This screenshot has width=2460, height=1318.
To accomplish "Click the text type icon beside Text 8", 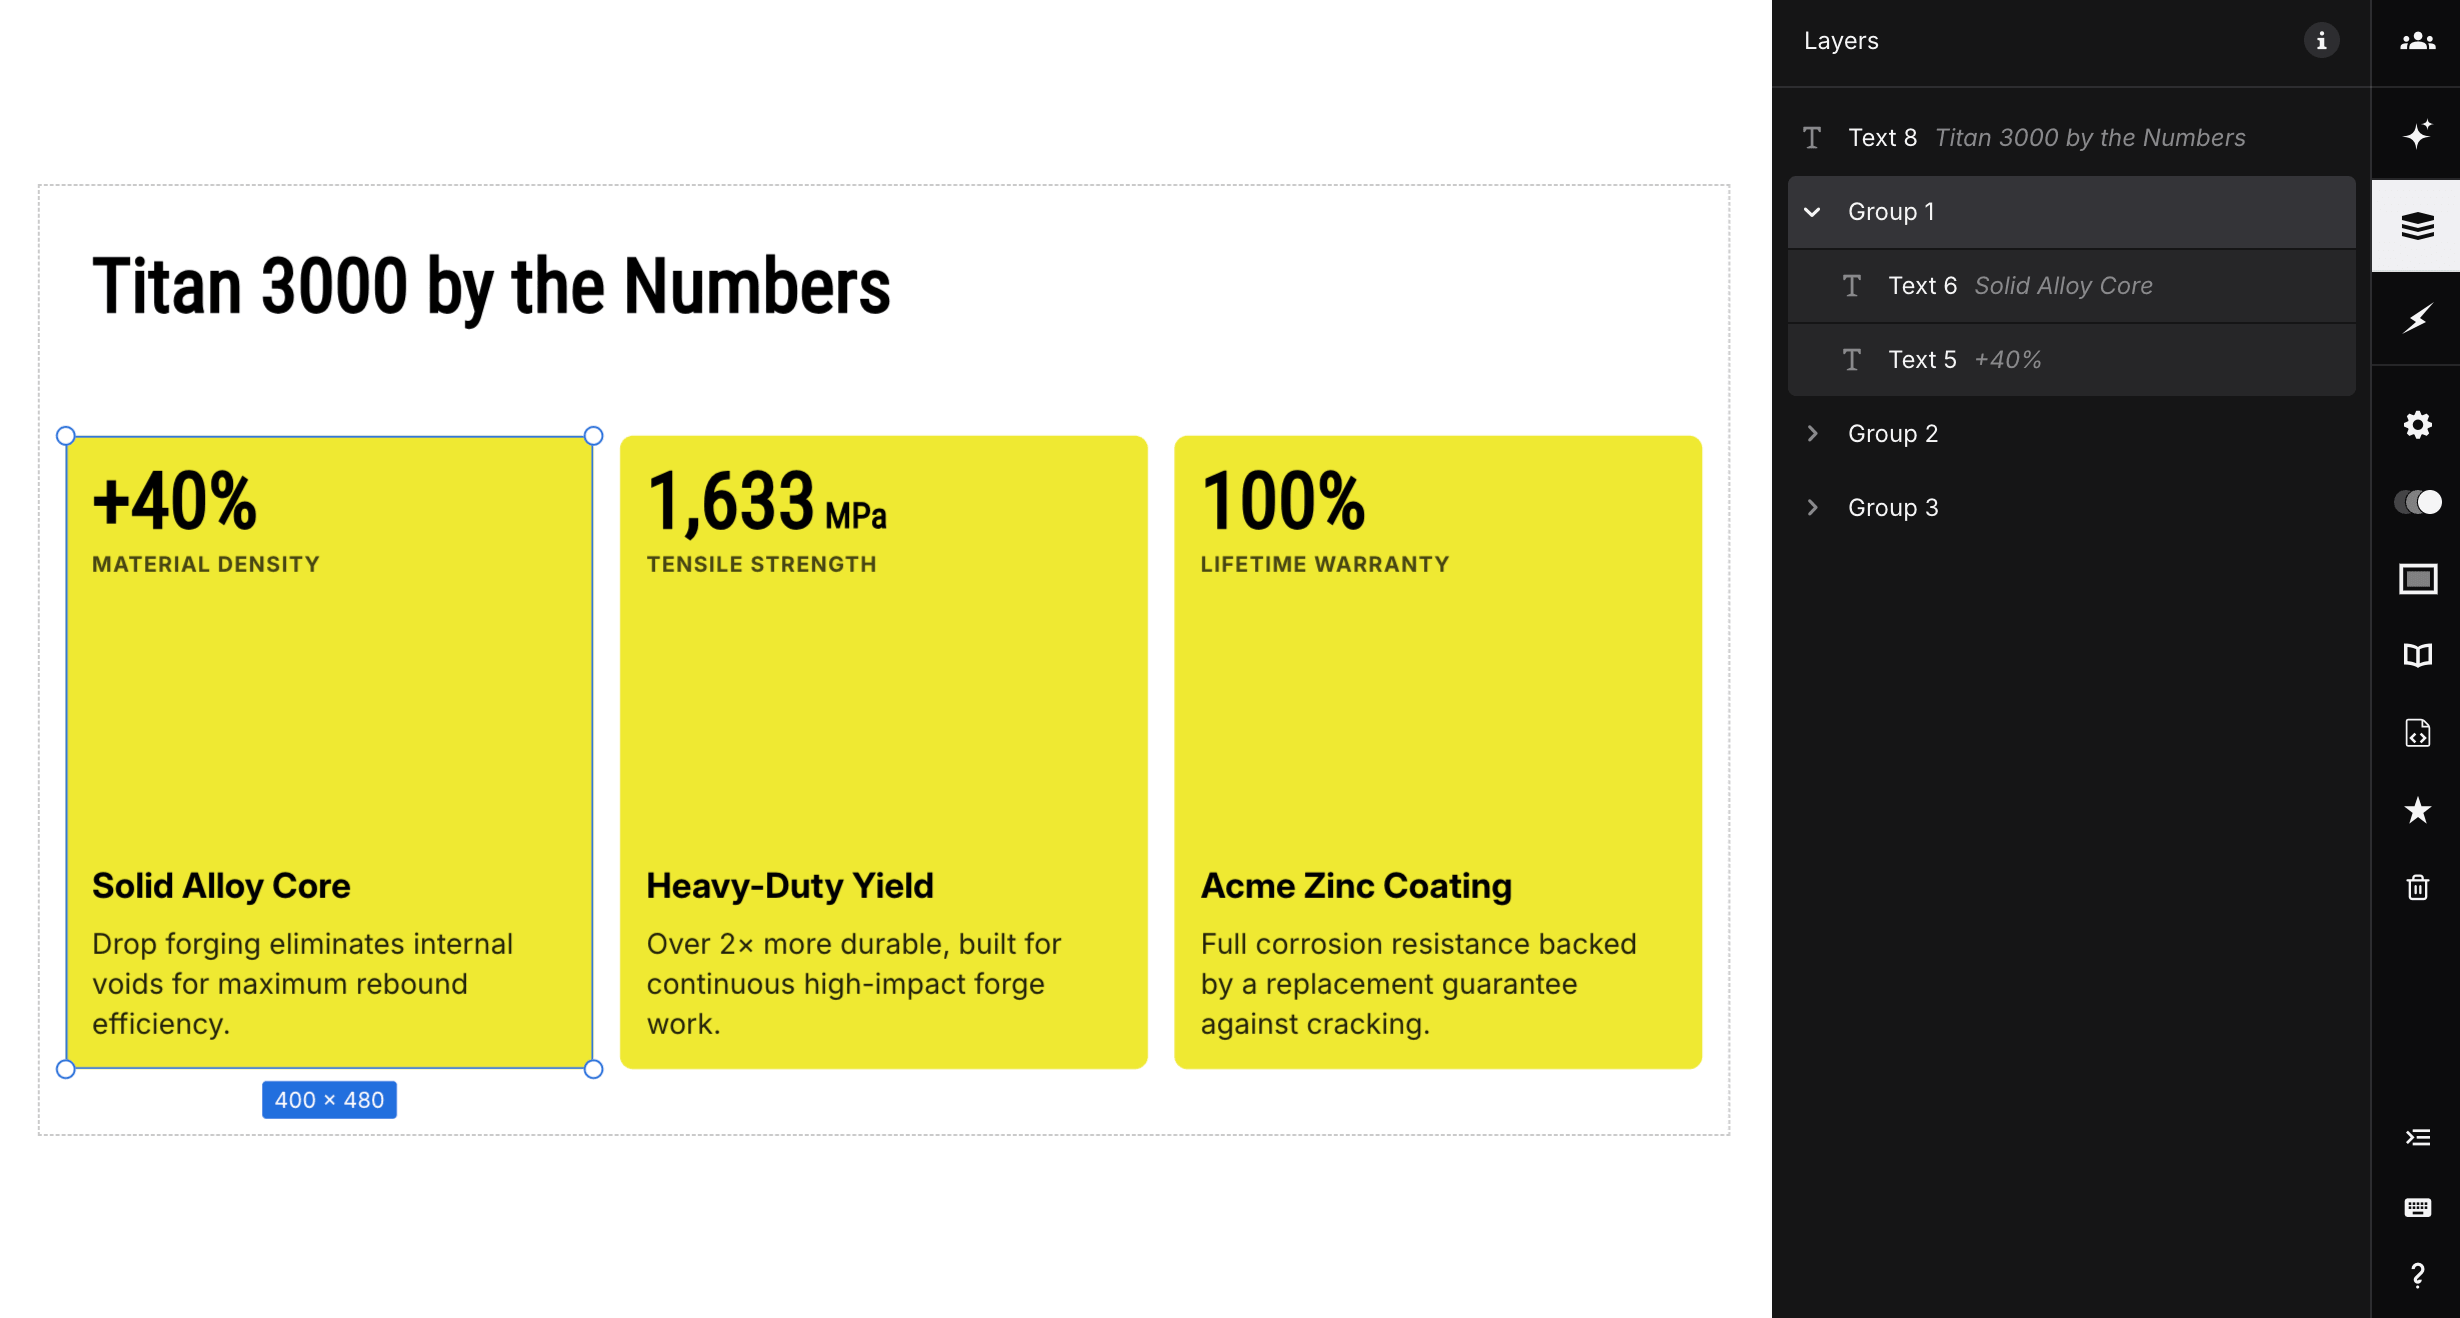I will coord(1811,138).
